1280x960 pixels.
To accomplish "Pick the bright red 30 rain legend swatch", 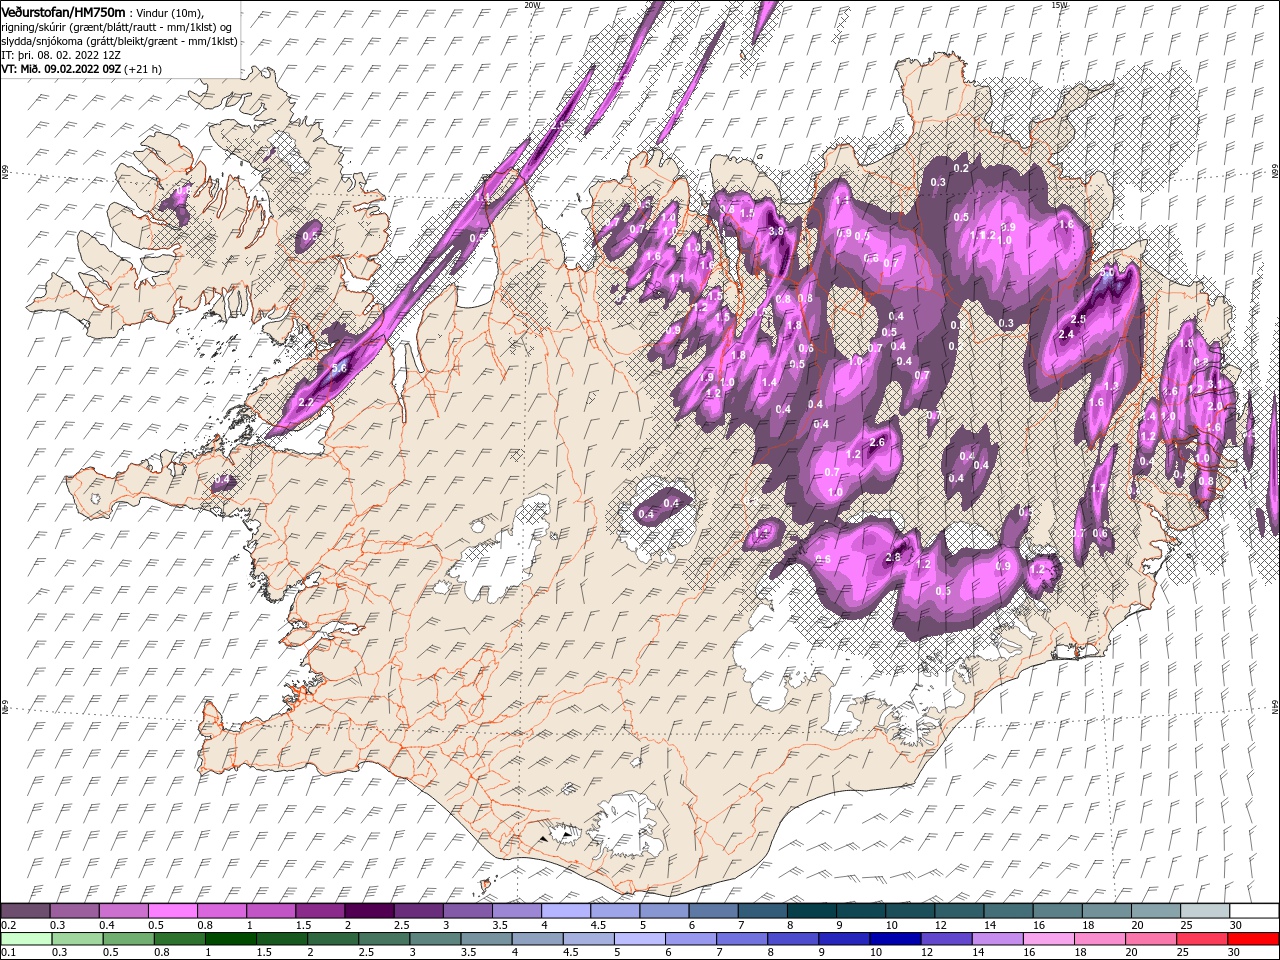I will click(x=1252, y=939).
